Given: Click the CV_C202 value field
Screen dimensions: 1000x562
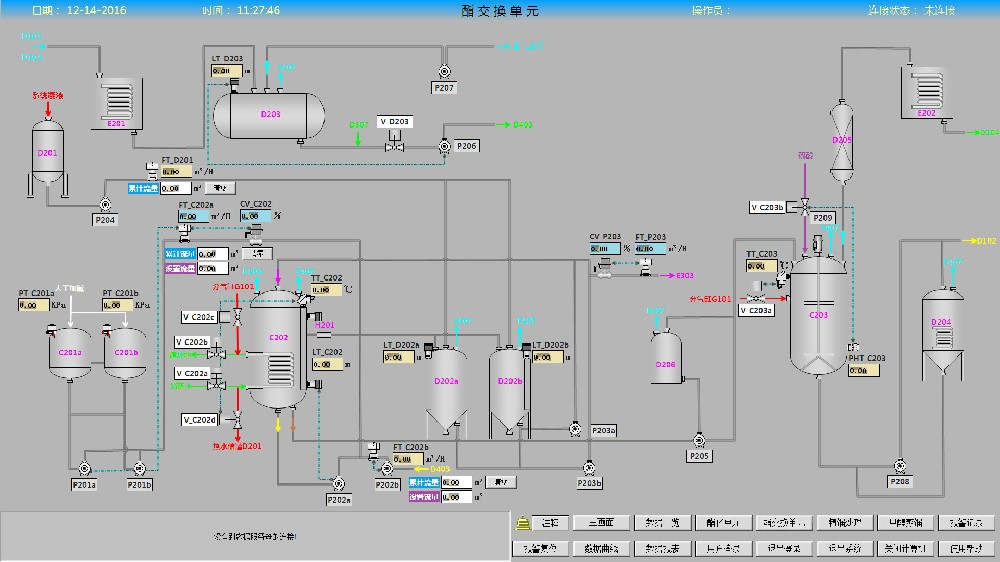Looking at the screenshot, I should coord(254,216).
